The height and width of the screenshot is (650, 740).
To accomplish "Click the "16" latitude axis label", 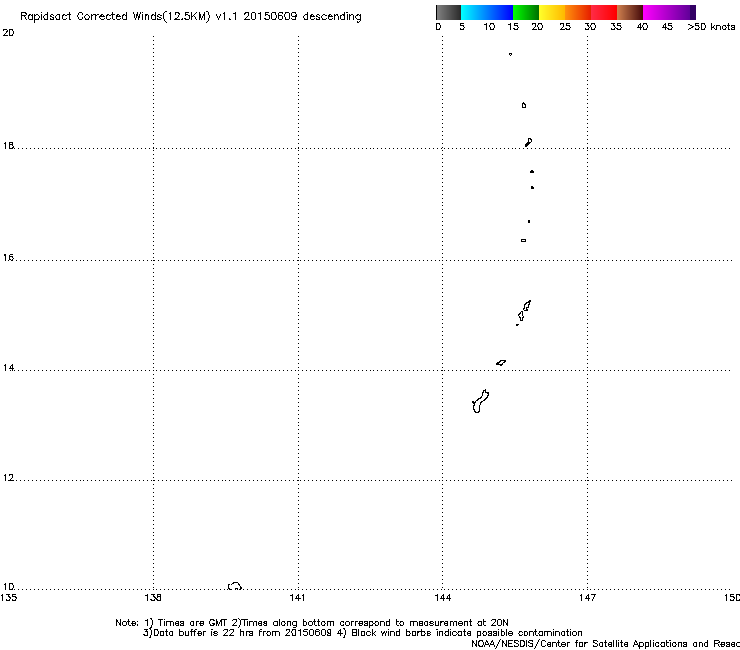I will [8, 258].
